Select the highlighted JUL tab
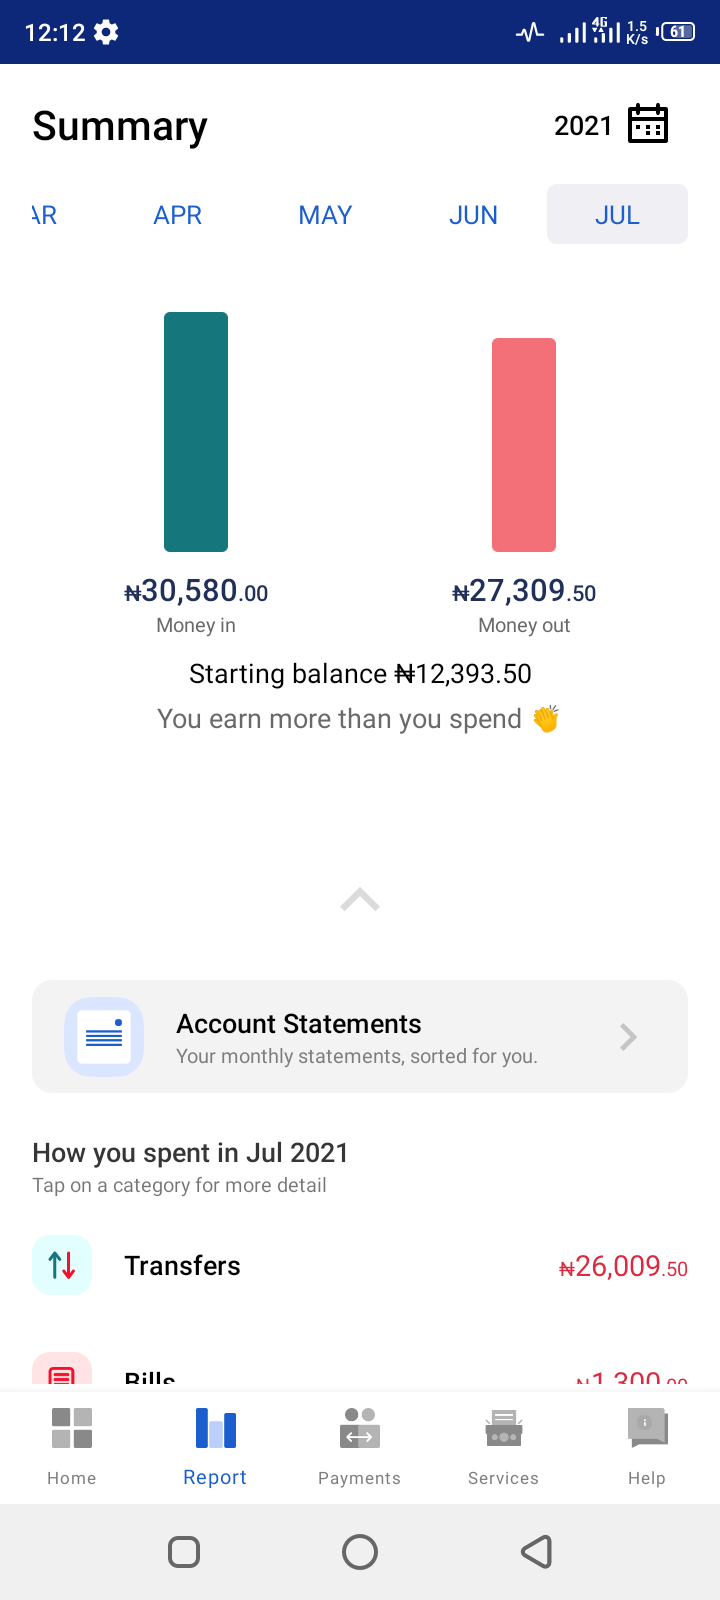 [617, 214]
